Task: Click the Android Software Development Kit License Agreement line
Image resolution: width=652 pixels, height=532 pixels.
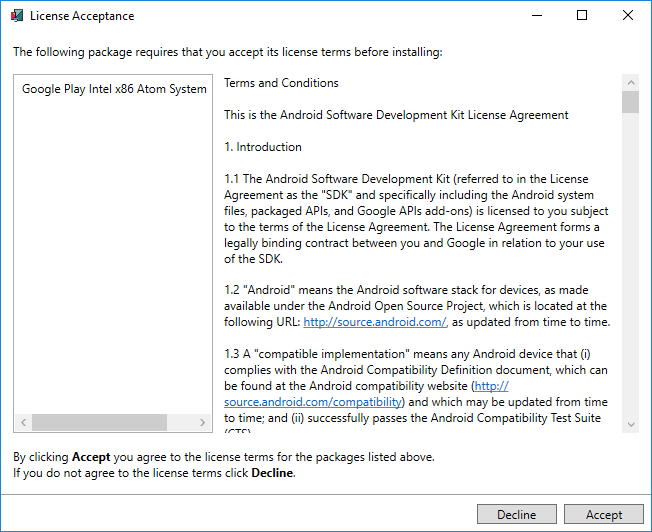Action: [396, 115]
